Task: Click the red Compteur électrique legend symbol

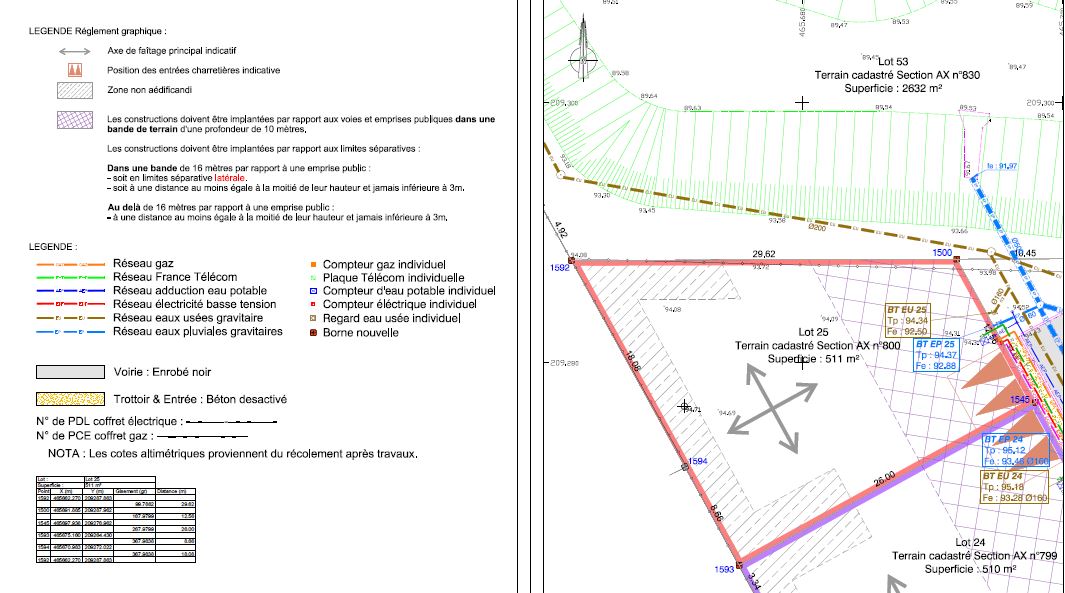Action: click(313, 304)
